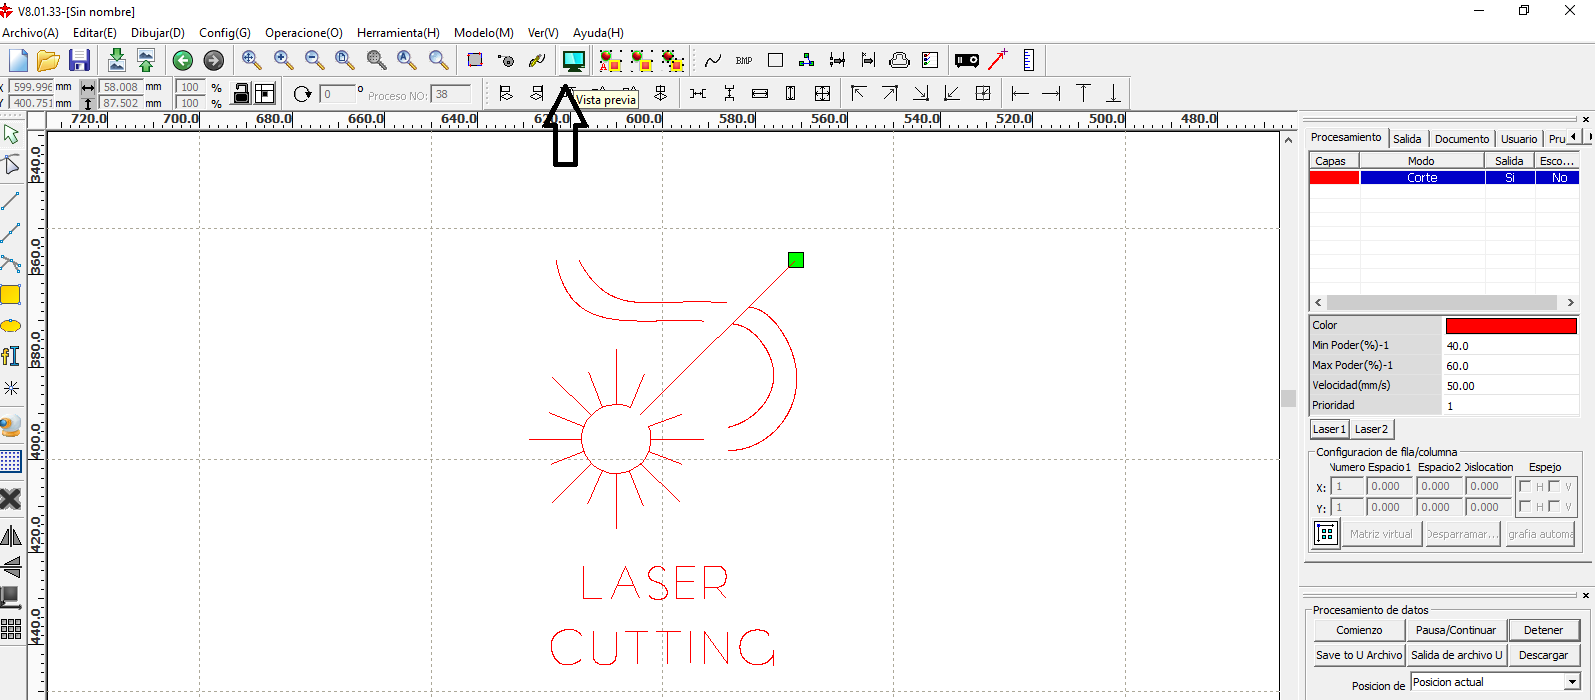1595x700 pixels.
Task: Click the Descargar button
Action: tap(1543, 655)
